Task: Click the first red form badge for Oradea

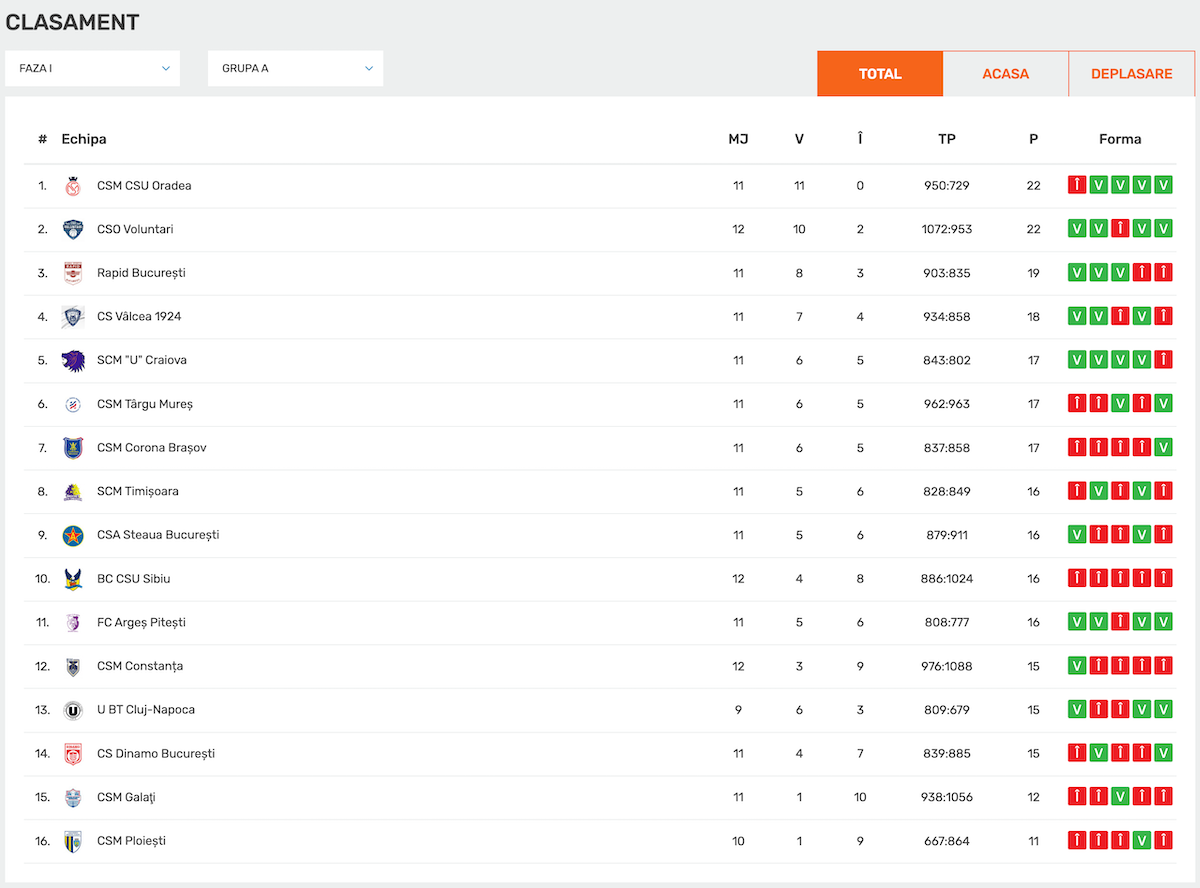Action: [1077, 185]
